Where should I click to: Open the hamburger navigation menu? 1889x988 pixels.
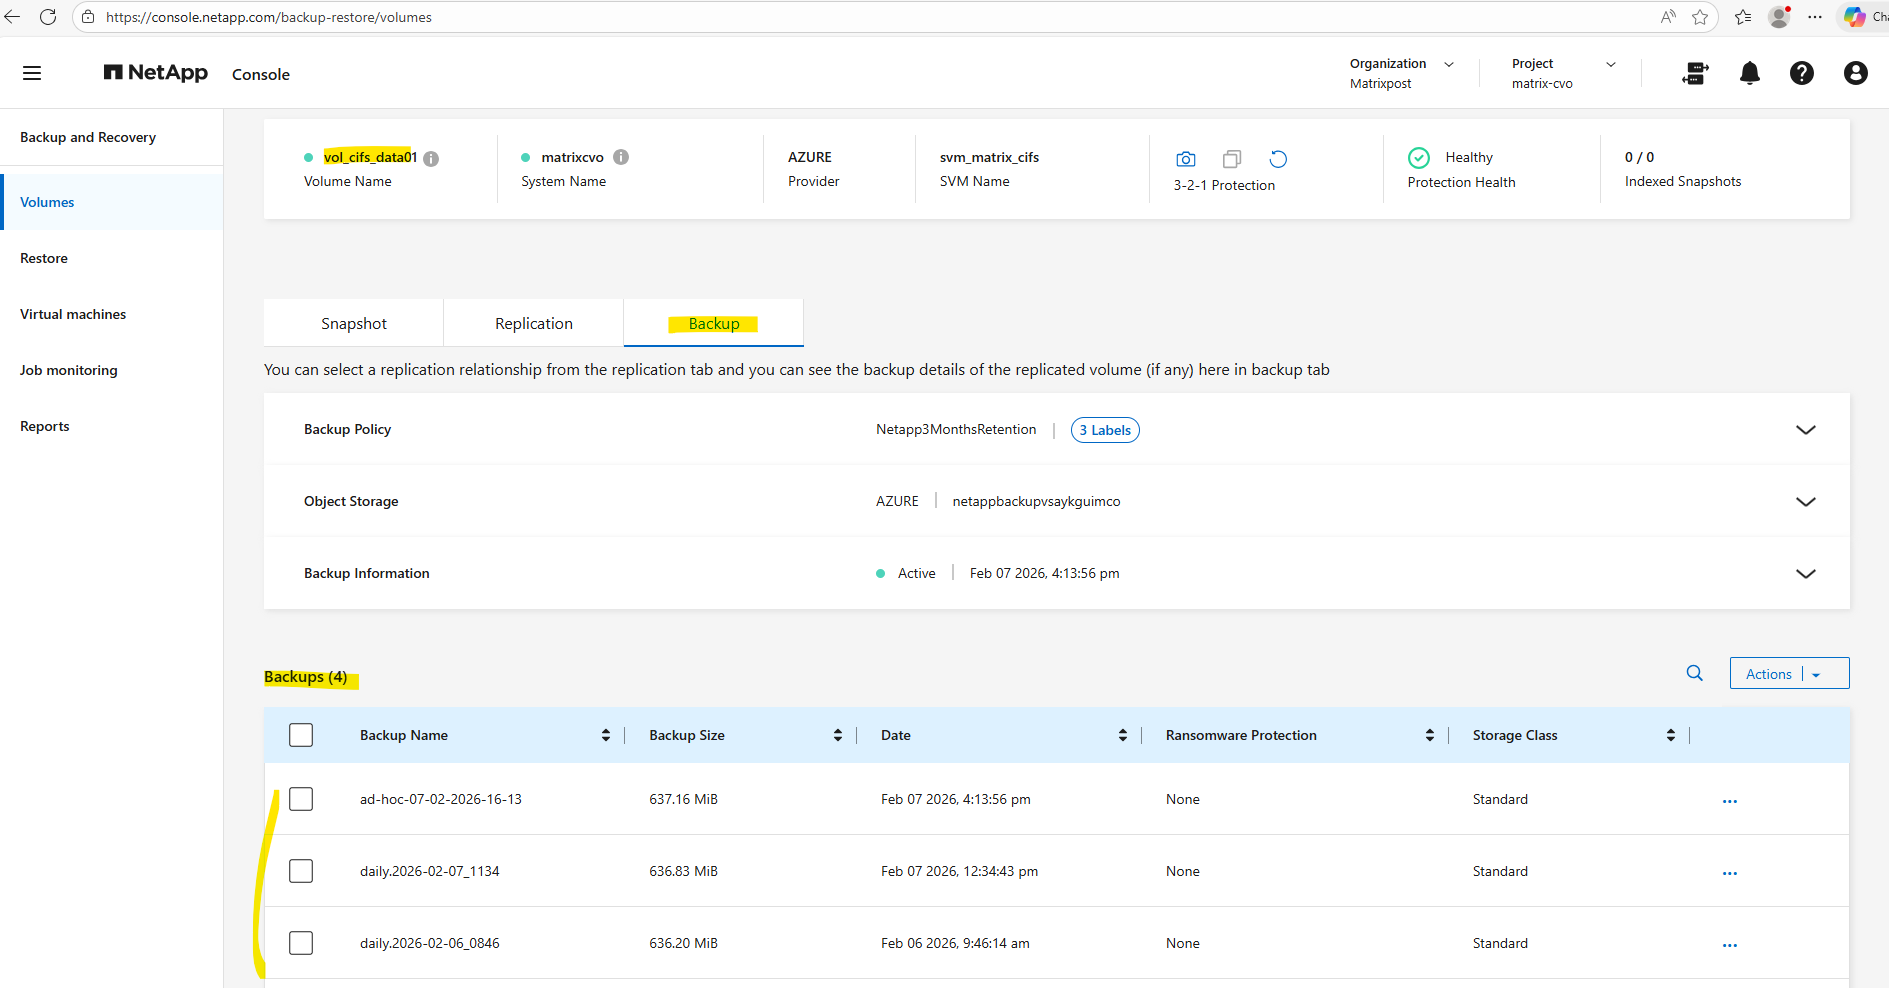point(32,73)
